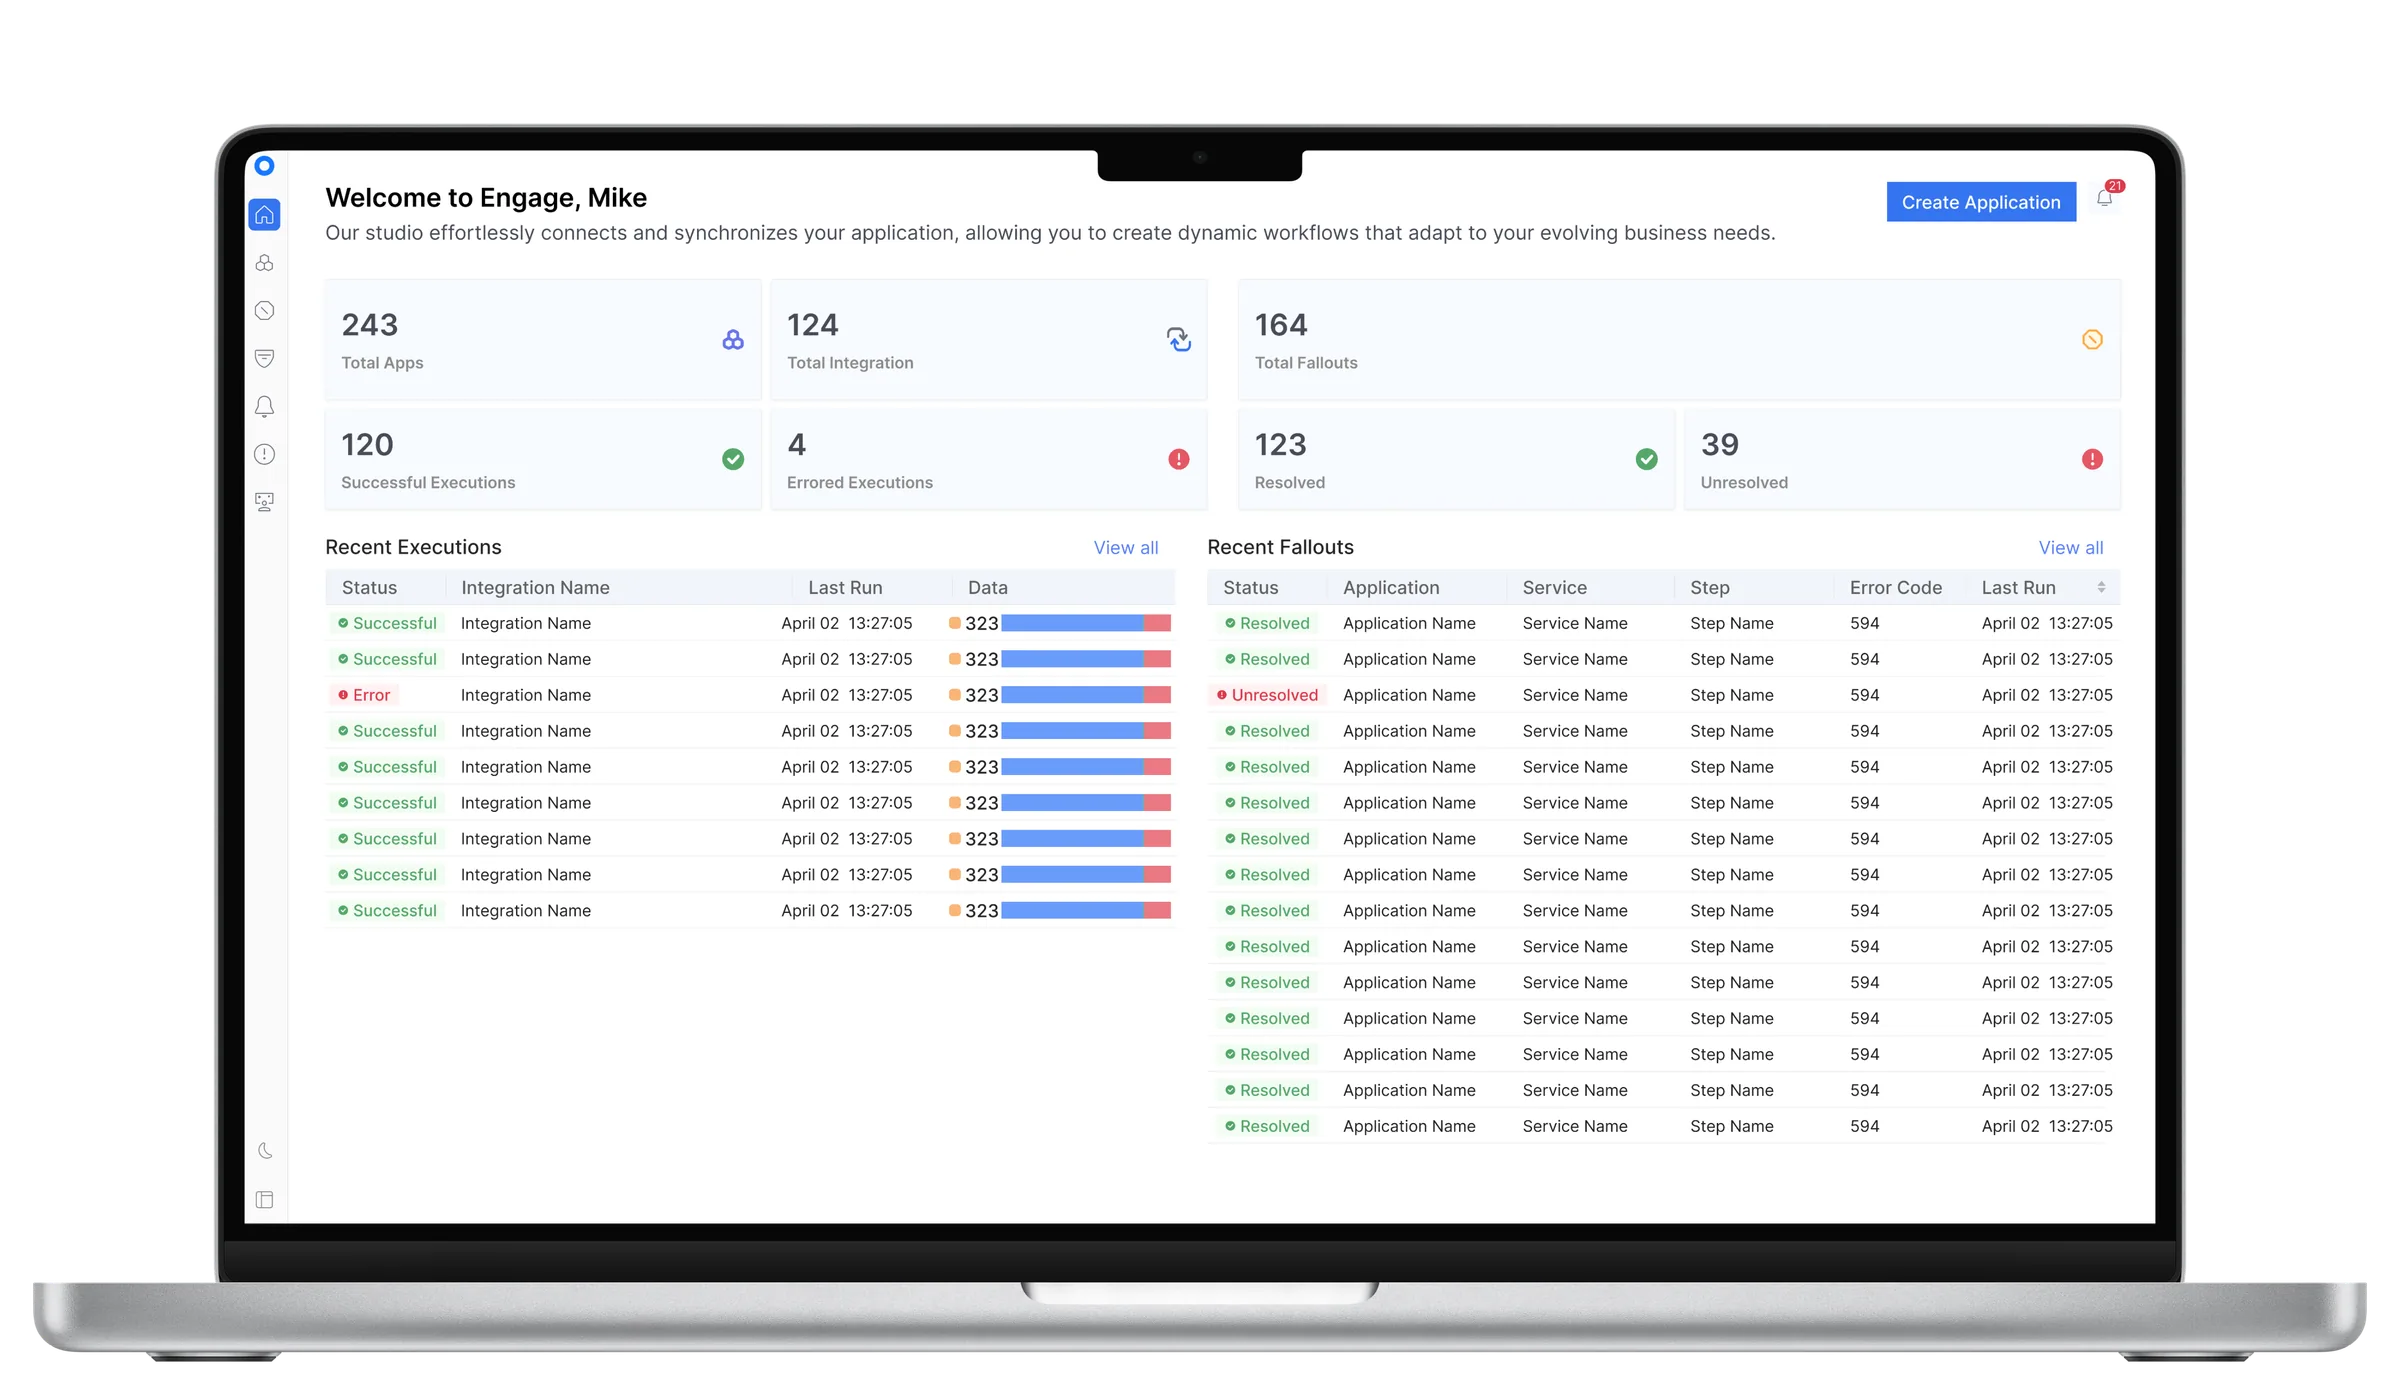Screen dimensions: 2400x1374
Task: Click Step column header in fallouts
Action: (x=1709, y=588)
